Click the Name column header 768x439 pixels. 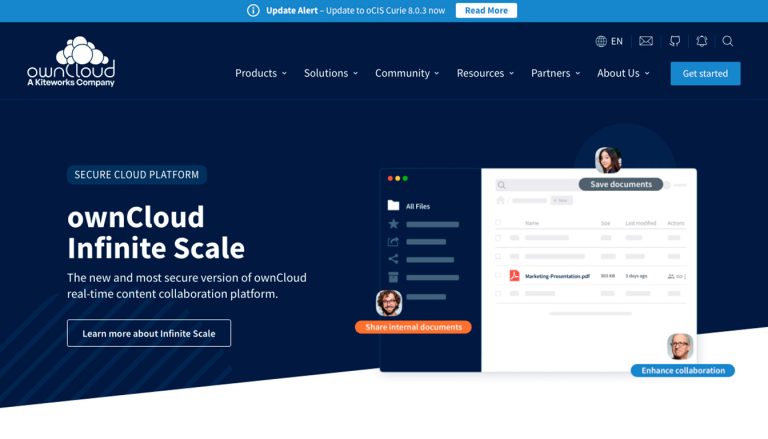tap(532, 223)
